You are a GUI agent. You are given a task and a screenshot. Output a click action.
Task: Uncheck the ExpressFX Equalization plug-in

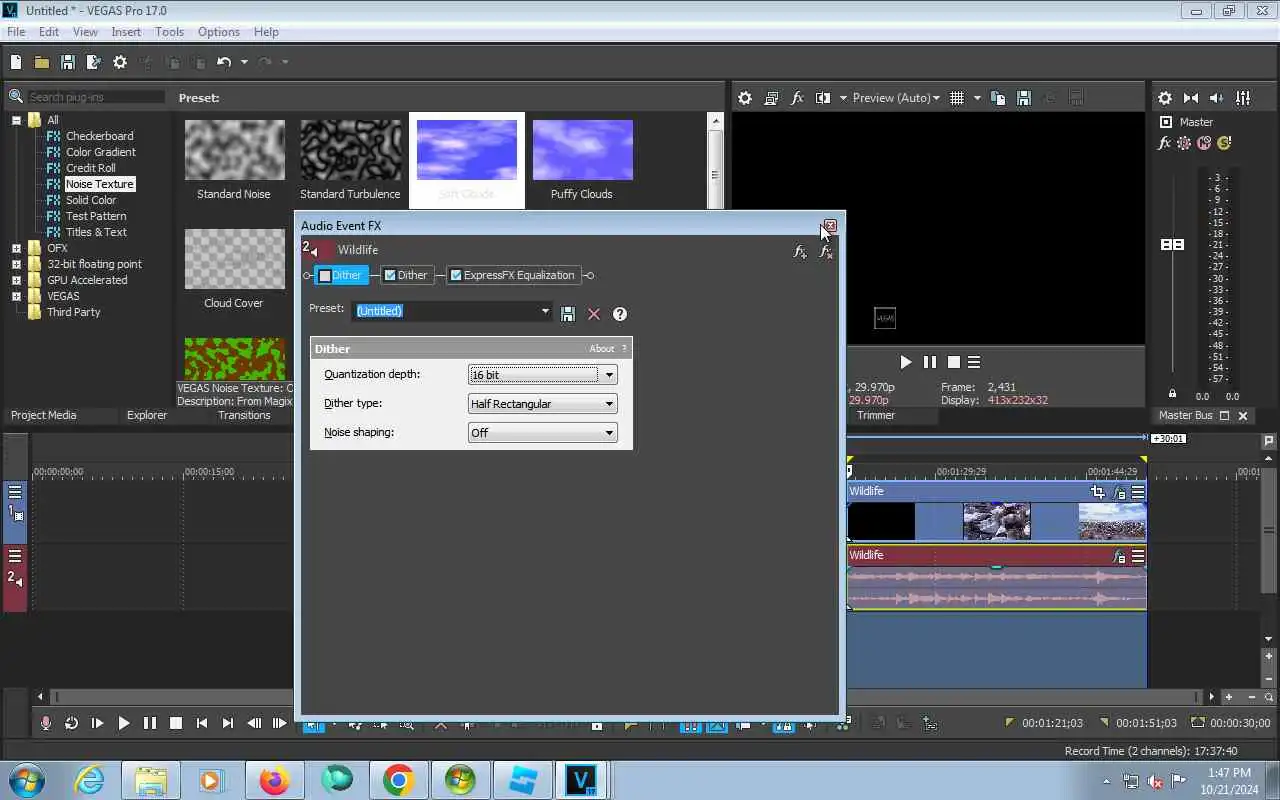[x=456, y=276]
